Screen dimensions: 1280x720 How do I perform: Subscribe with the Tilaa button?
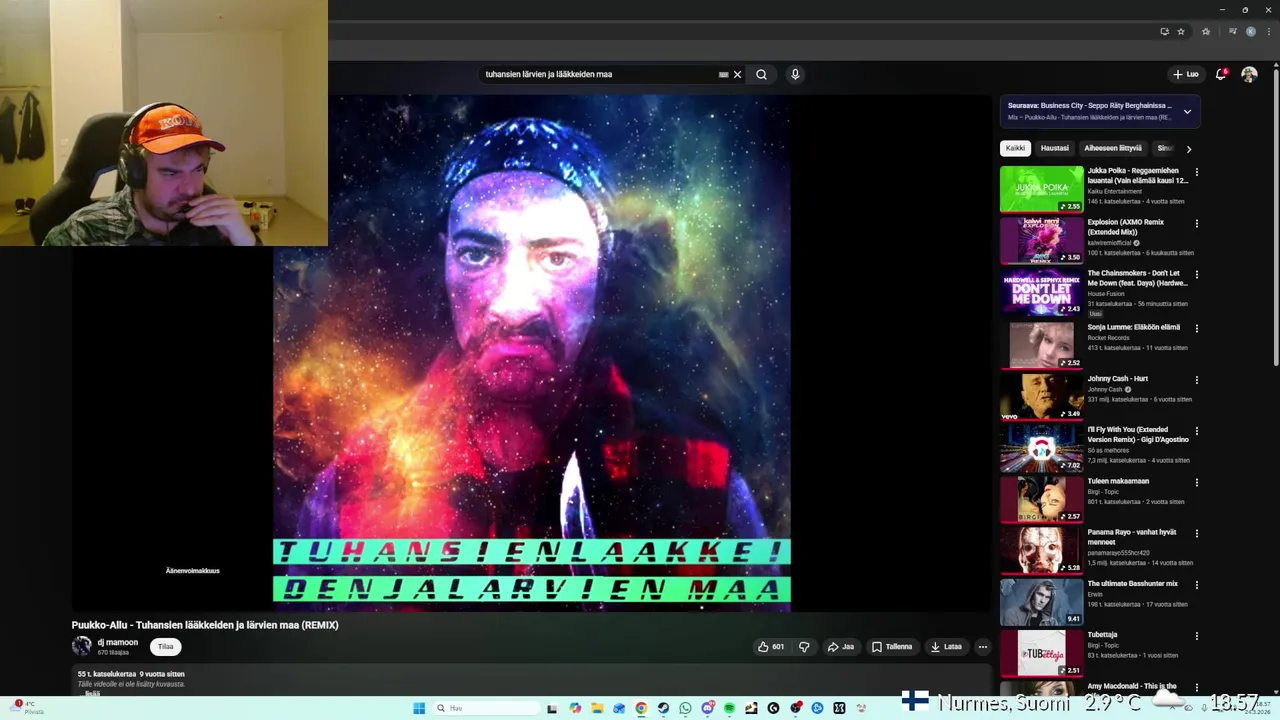[166, 646]
